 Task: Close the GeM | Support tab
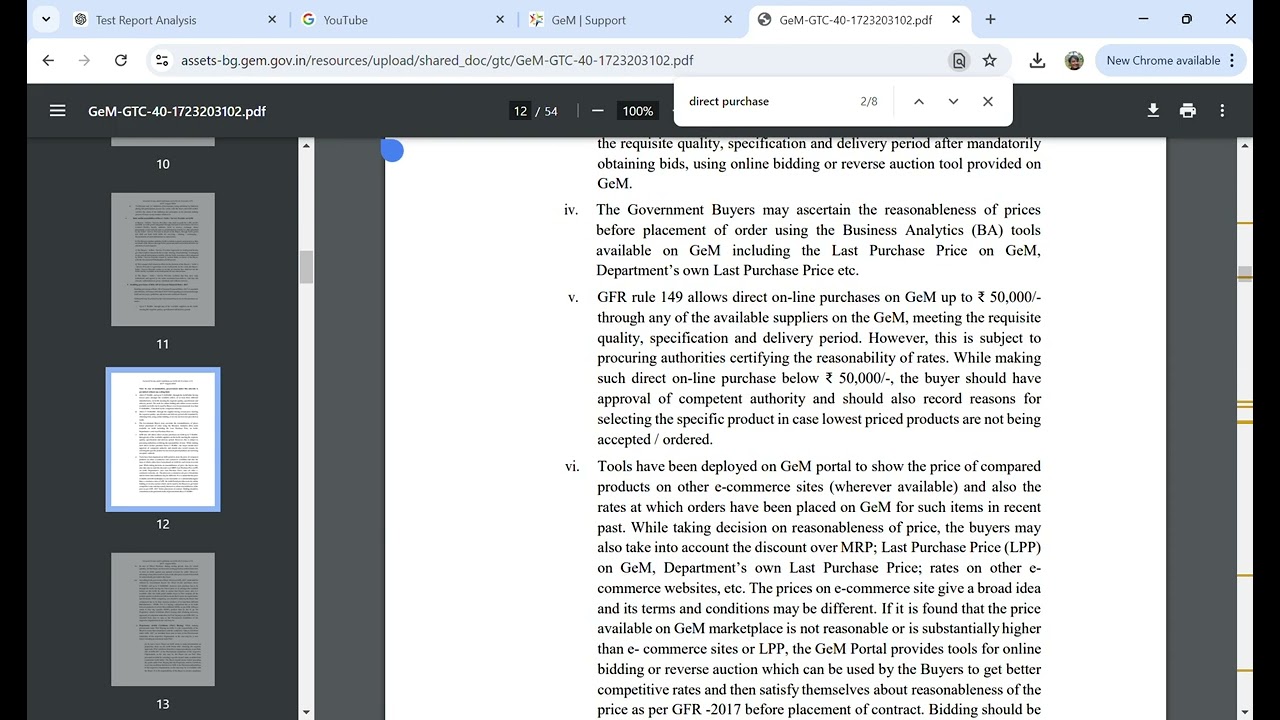[x=728, y=20]
